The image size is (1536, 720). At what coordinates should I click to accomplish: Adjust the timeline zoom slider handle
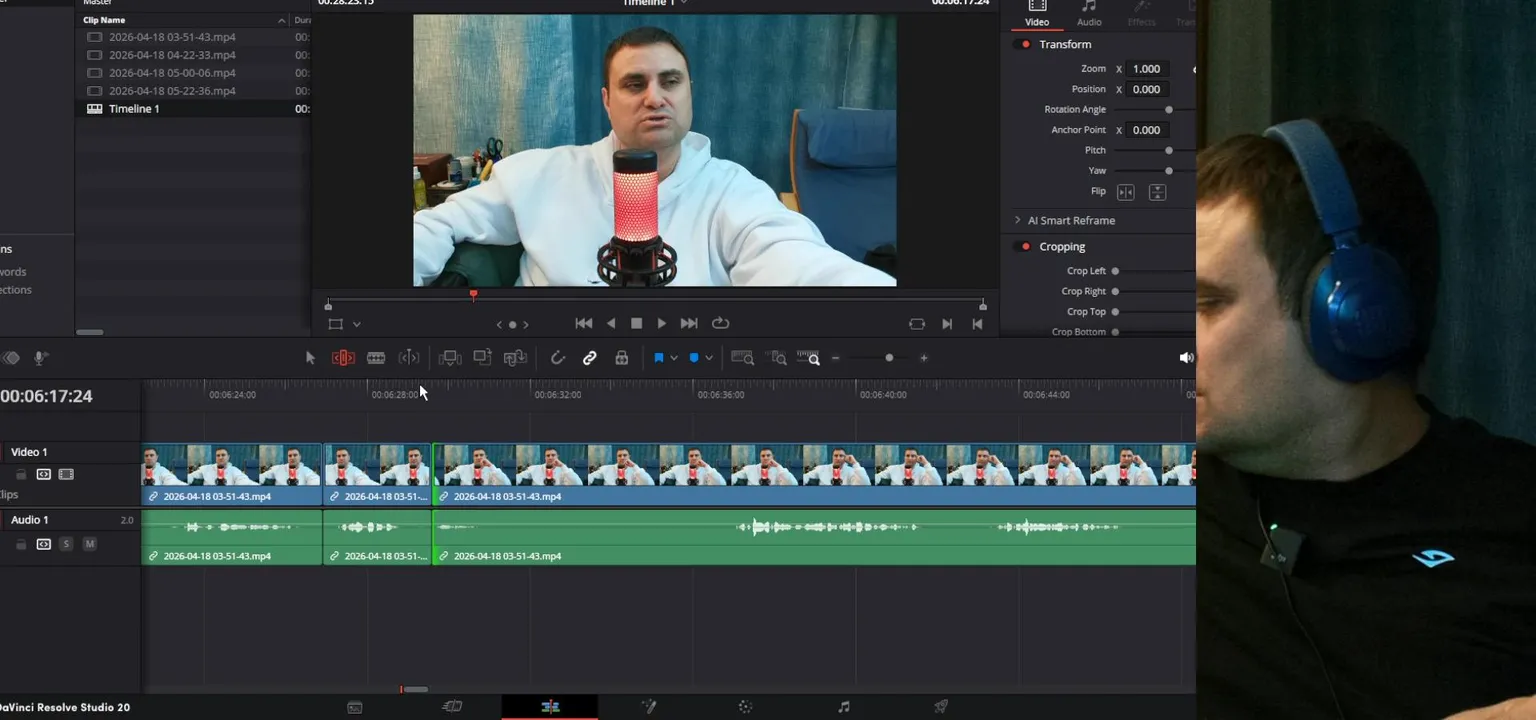click(x=889, y=358)
